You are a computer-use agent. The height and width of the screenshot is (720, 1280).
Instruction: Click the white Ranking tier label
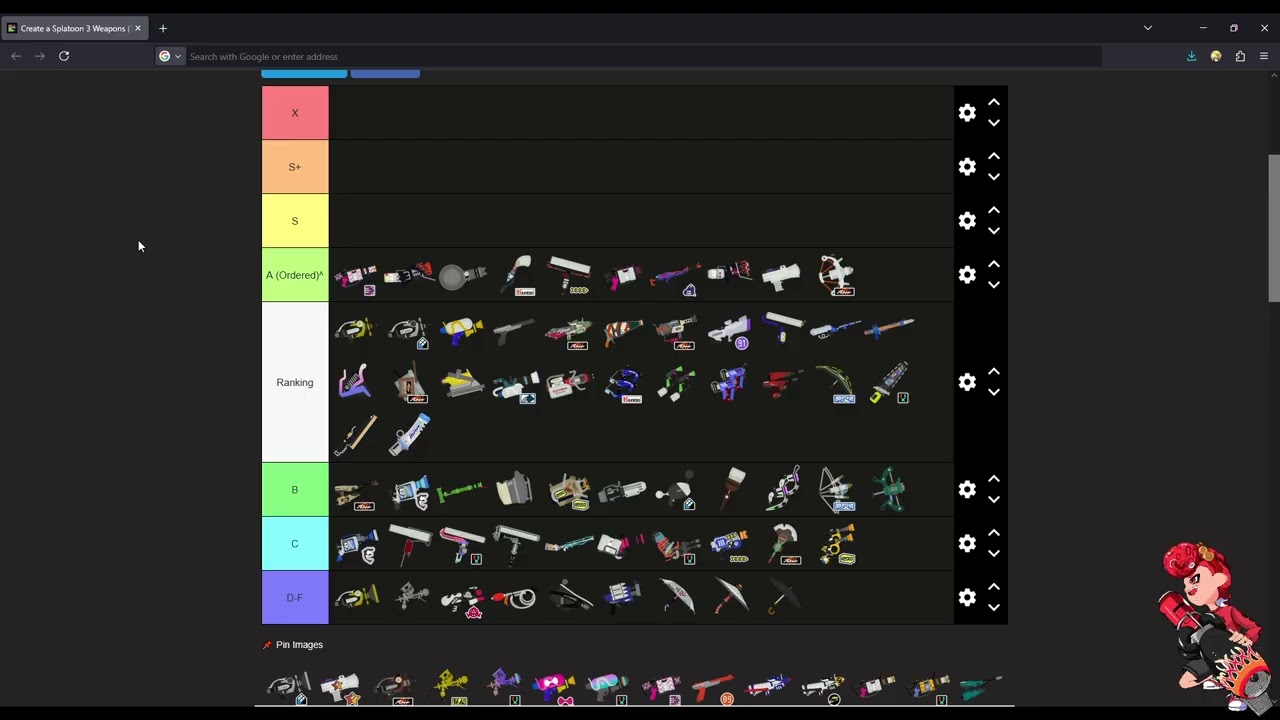[295, 382]
